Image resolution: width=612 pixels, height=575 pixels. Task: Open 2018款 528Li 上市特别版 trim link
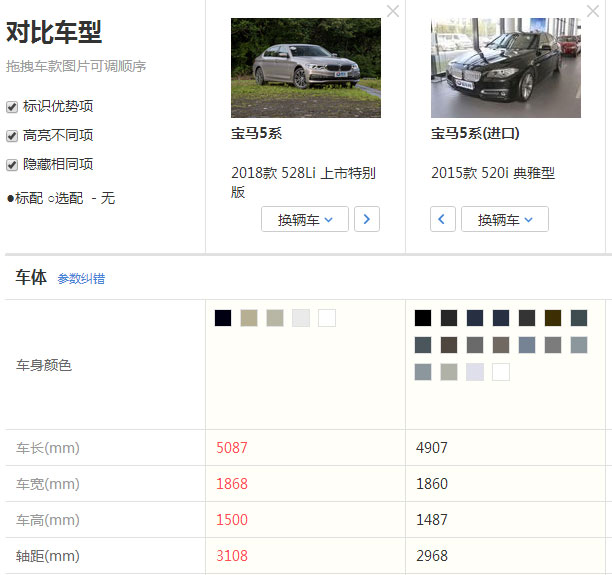tap(303, 182)
